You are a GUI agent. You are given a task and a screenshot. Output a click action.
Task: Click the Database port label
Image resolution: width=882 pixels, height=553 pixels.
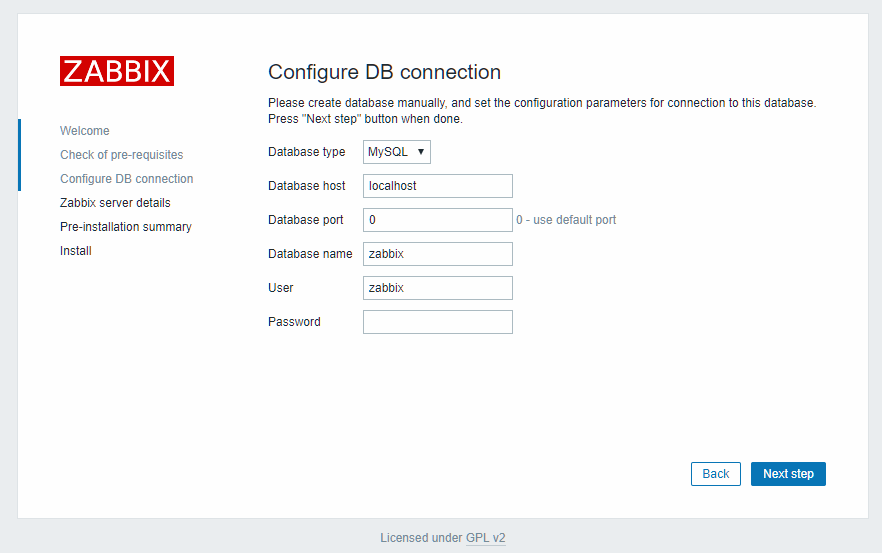pyautogui.click(x=305, y=220)
